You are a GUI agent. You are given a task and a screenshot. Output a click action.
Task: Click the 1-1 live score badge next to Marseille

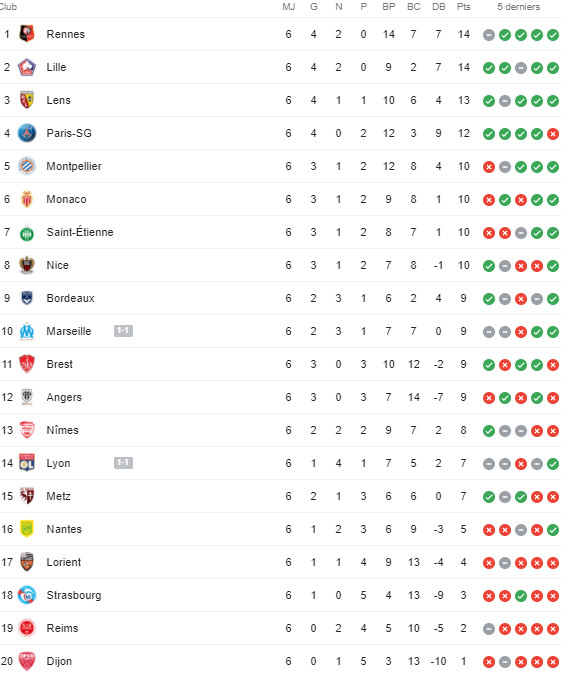tap(123, 331)
